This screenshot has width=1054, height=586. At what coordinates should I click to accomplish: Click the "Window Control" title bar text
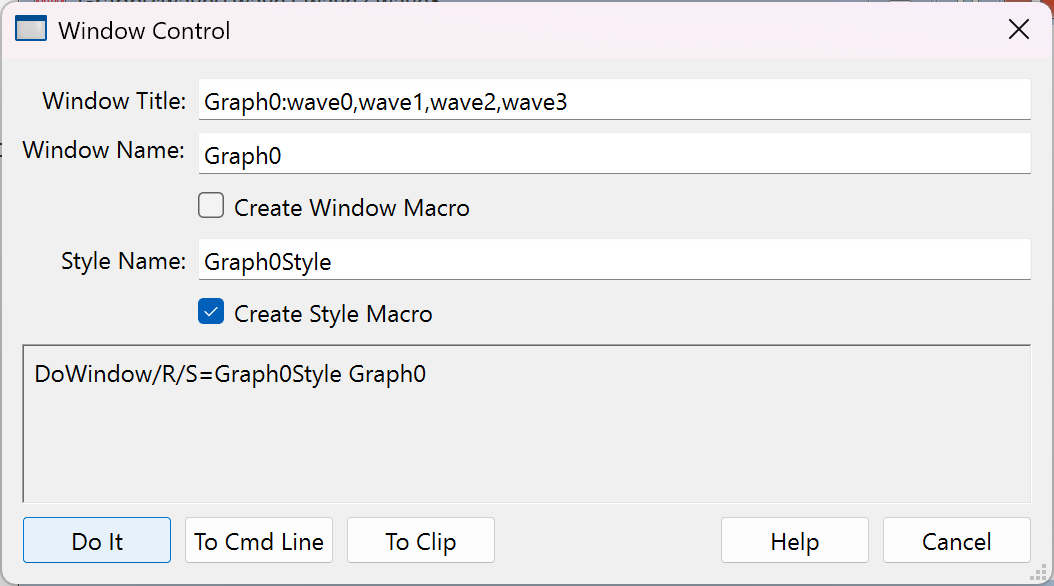[144, 31]
